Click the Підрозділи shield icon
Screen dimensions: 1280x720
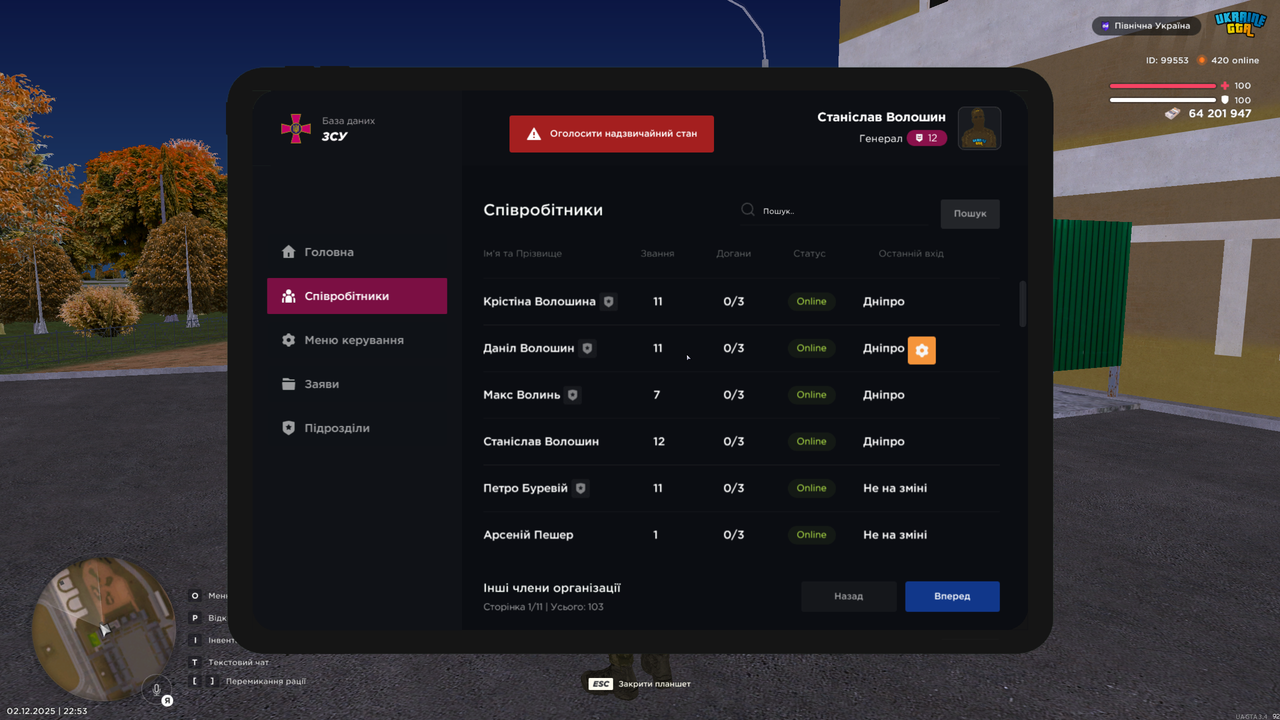(x=289, y=428)
